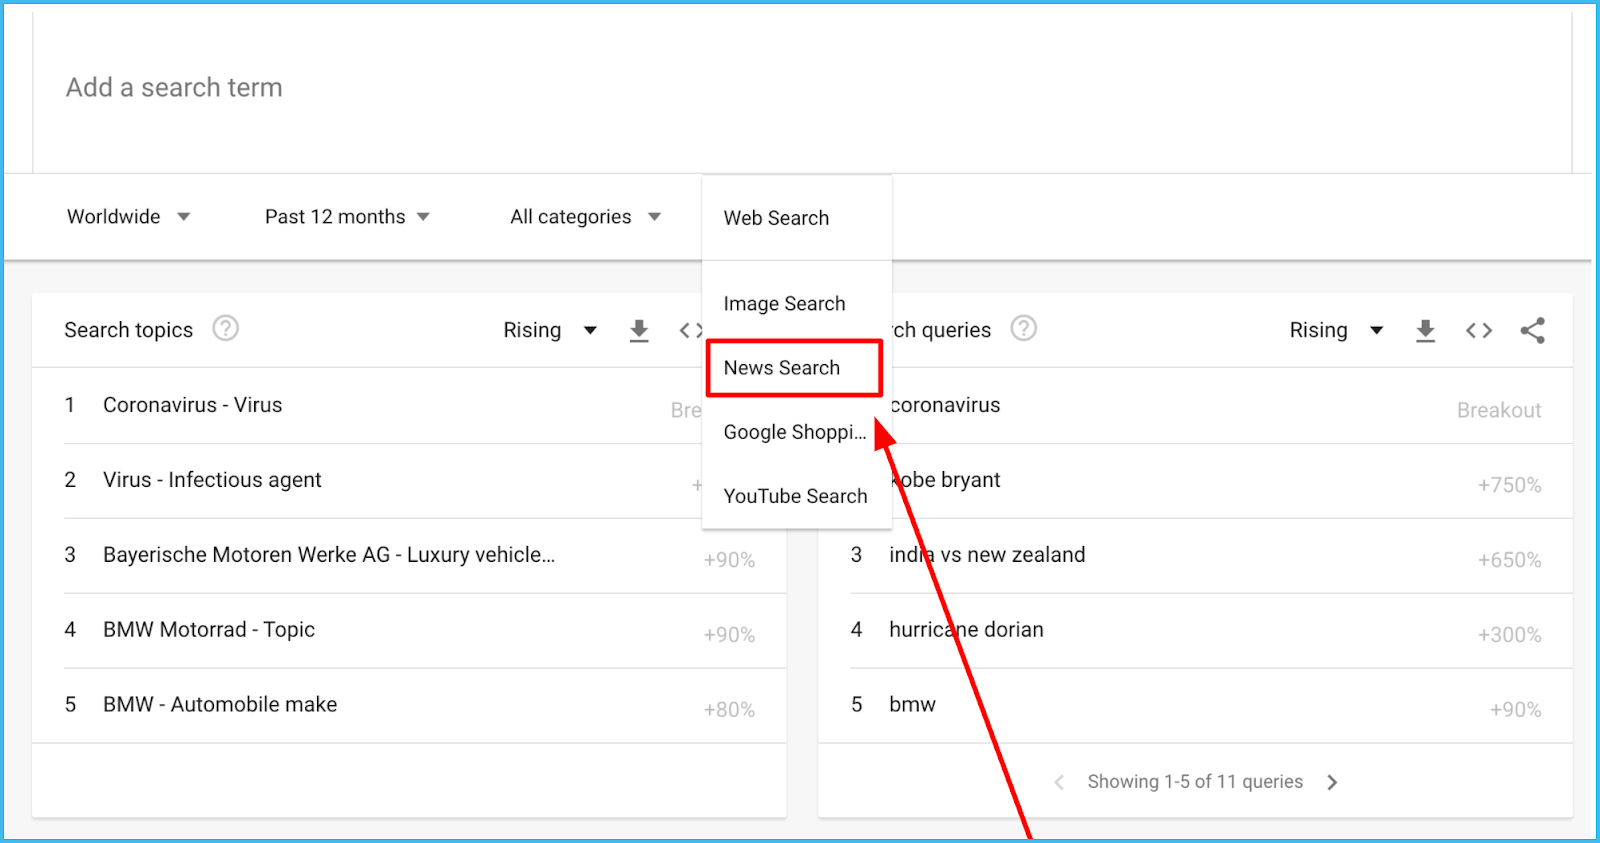Open the coronavirus search query
The image size is (1600, 843).
tap(945, 405)
